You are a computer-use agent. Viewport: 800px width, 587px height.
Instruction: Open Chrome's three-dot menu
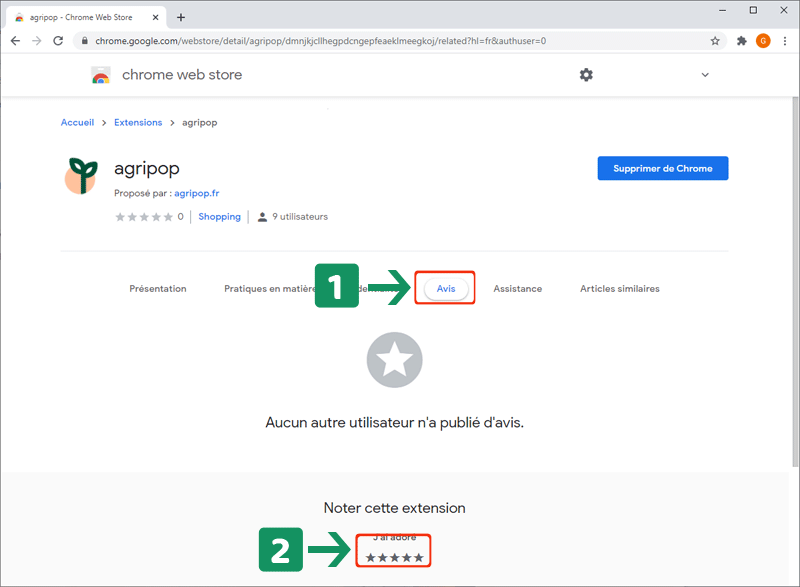pos(785,41)
